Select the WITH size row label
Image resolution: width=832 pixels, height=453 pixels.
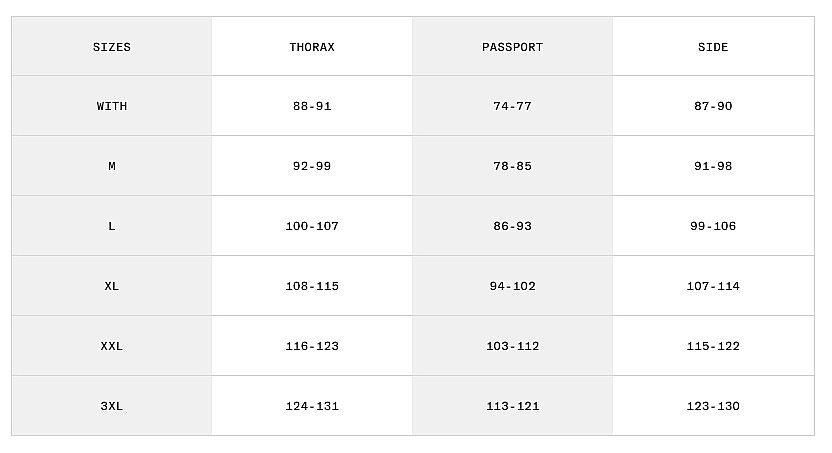coord(112,106)
